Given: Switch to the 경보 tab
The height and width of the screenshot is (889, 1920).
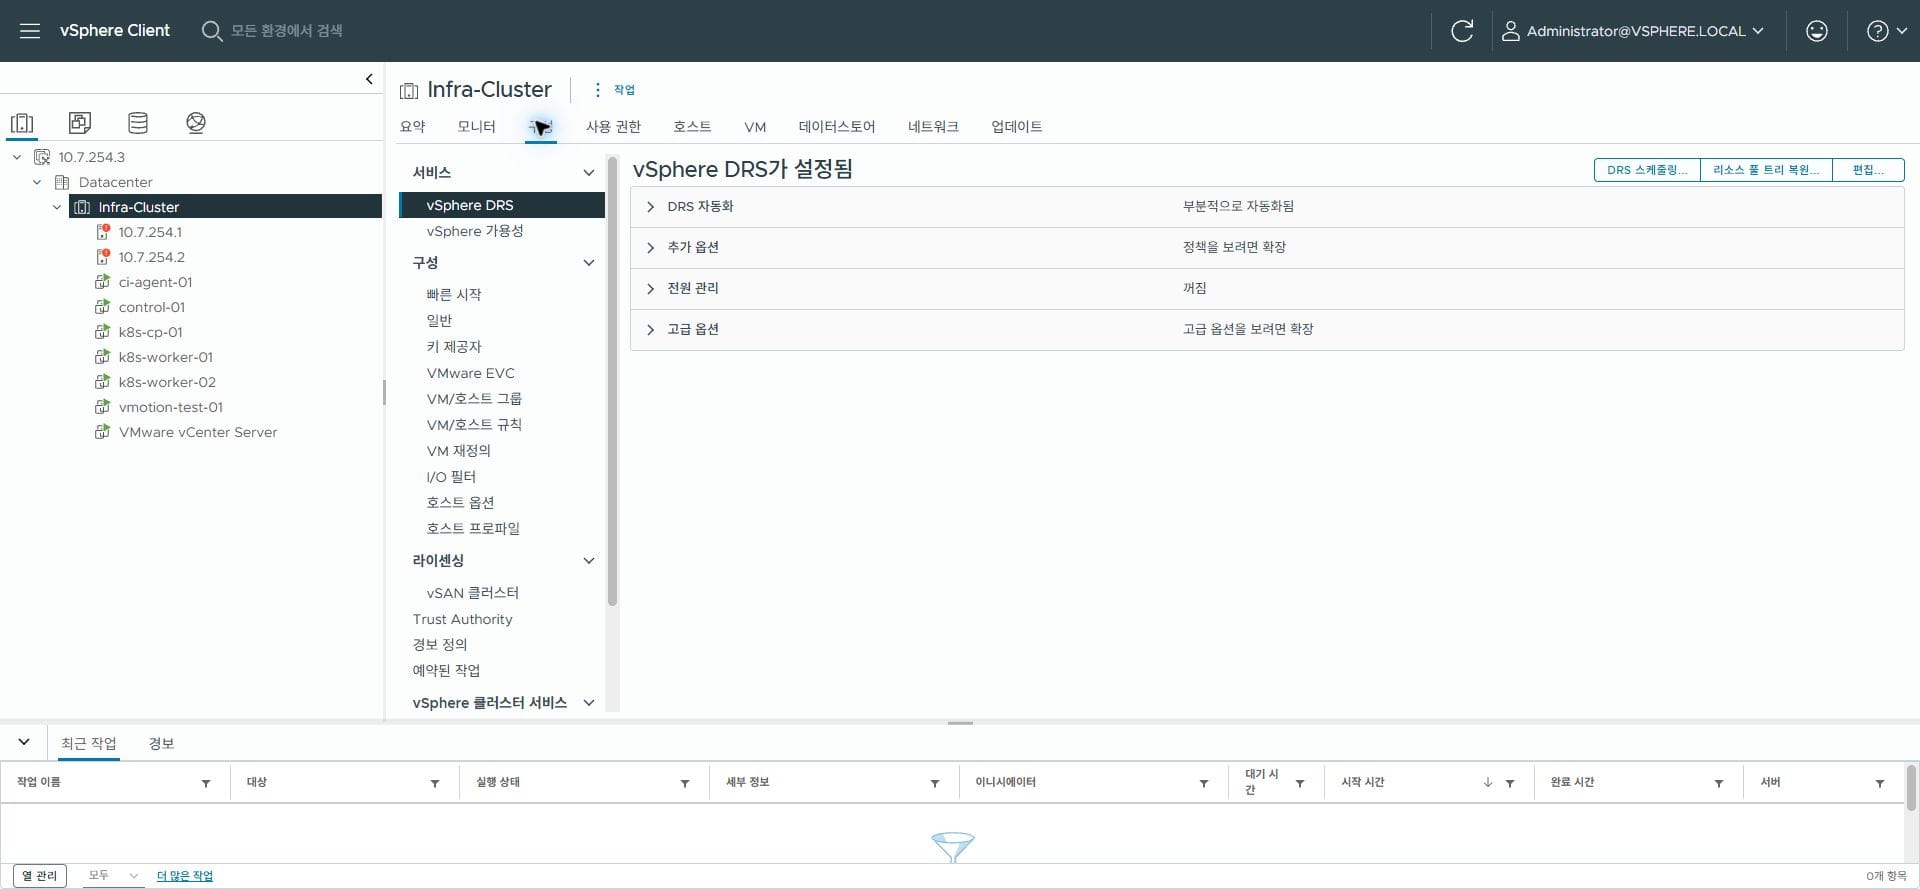Looking at the screenshot, I should tap(161, 744).
